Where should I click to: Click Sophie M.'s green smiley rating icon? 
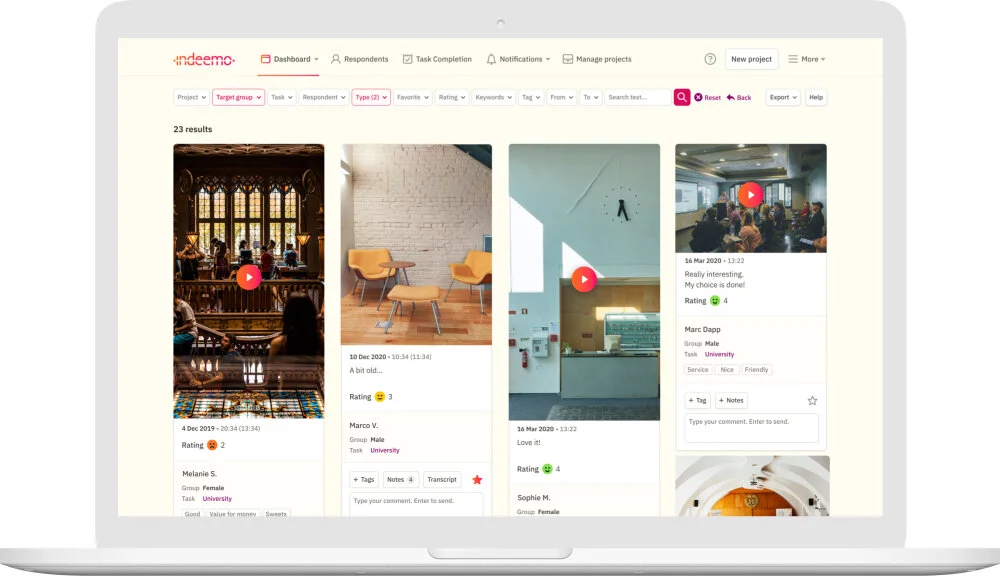click(x=547, y=469)
